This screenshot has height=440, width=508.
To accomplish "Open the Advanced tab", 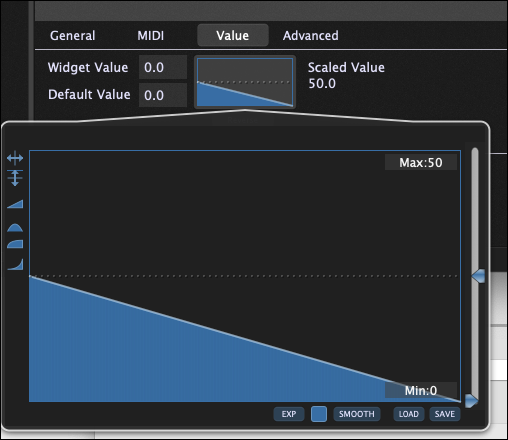I will (311, 35).
